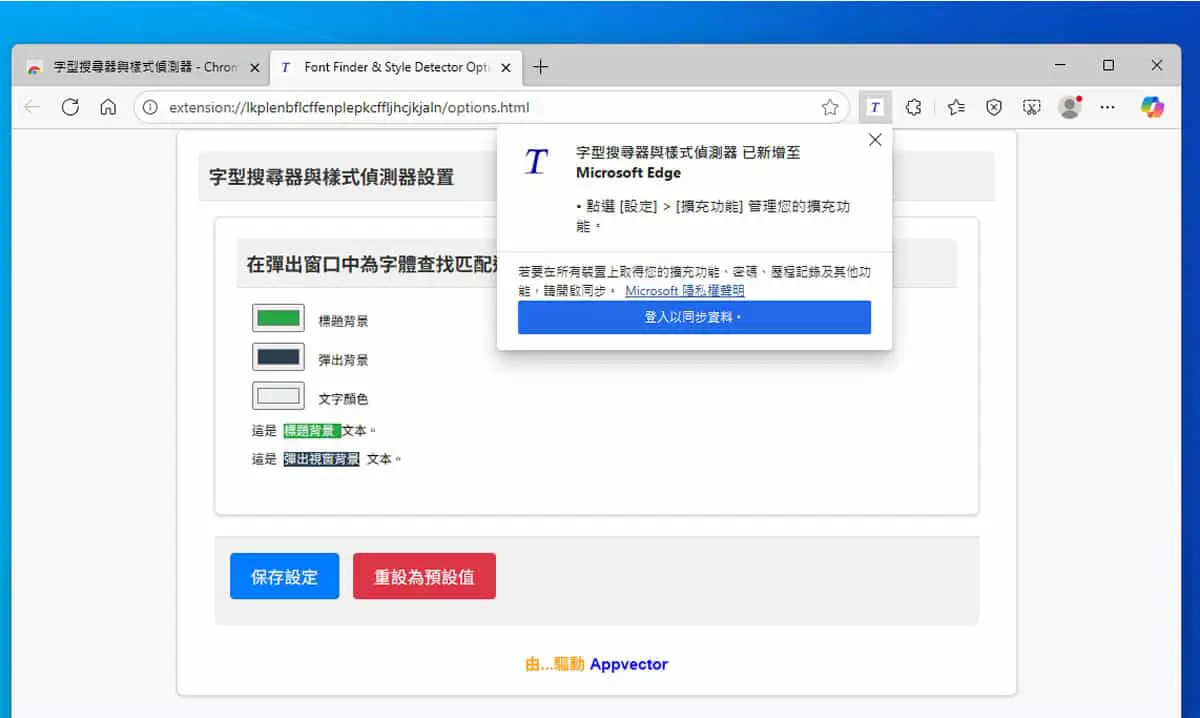Click the screenshot capture toolbar icon
The height and width of the screenshot is (718, 1200).
1031,107
